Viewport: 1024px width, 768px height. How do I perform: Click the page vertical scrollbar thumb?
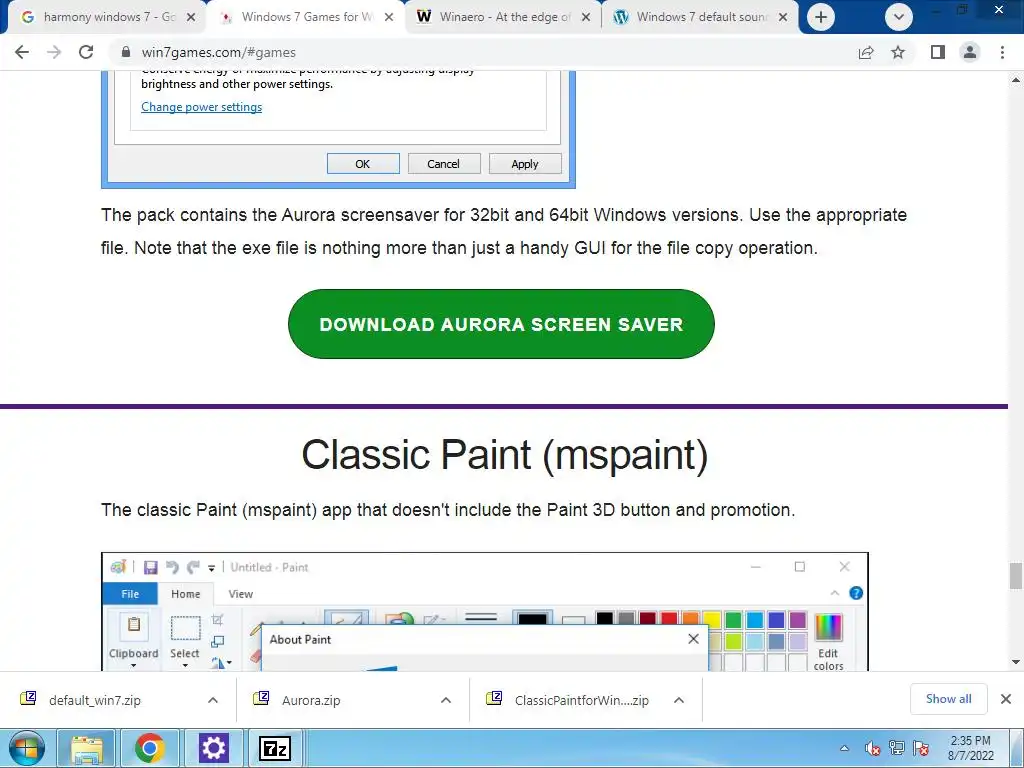pyautogui.click(x=1016, y=575)
